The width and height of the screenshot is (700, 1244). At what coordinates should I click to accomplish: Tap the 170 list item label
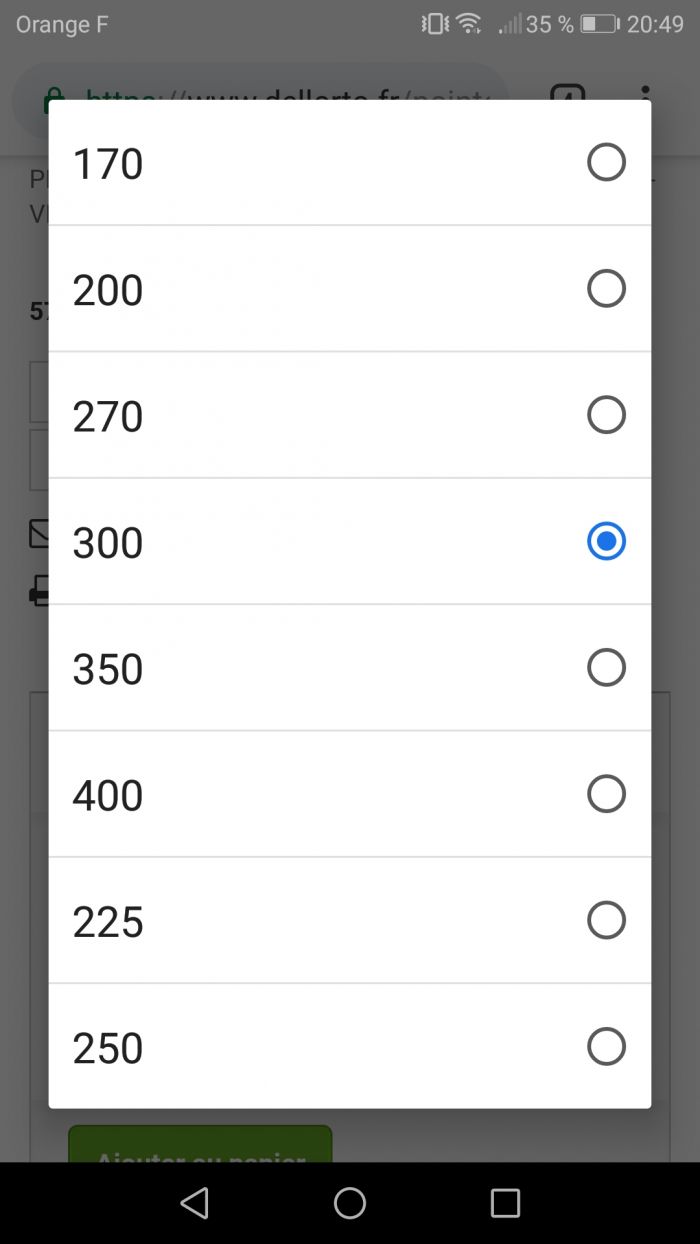[x=108, y=164]
